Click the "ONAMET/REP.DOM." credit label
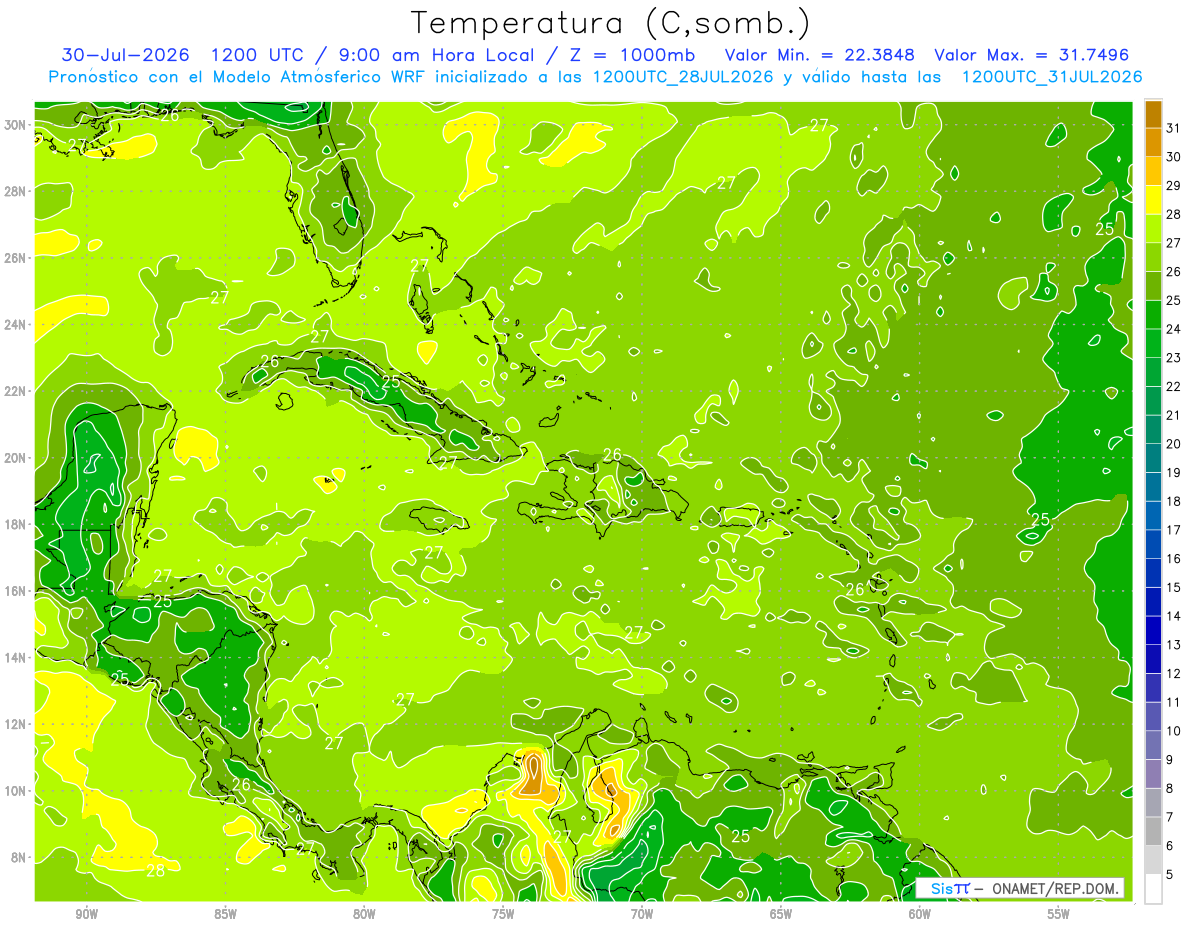 1057,888
